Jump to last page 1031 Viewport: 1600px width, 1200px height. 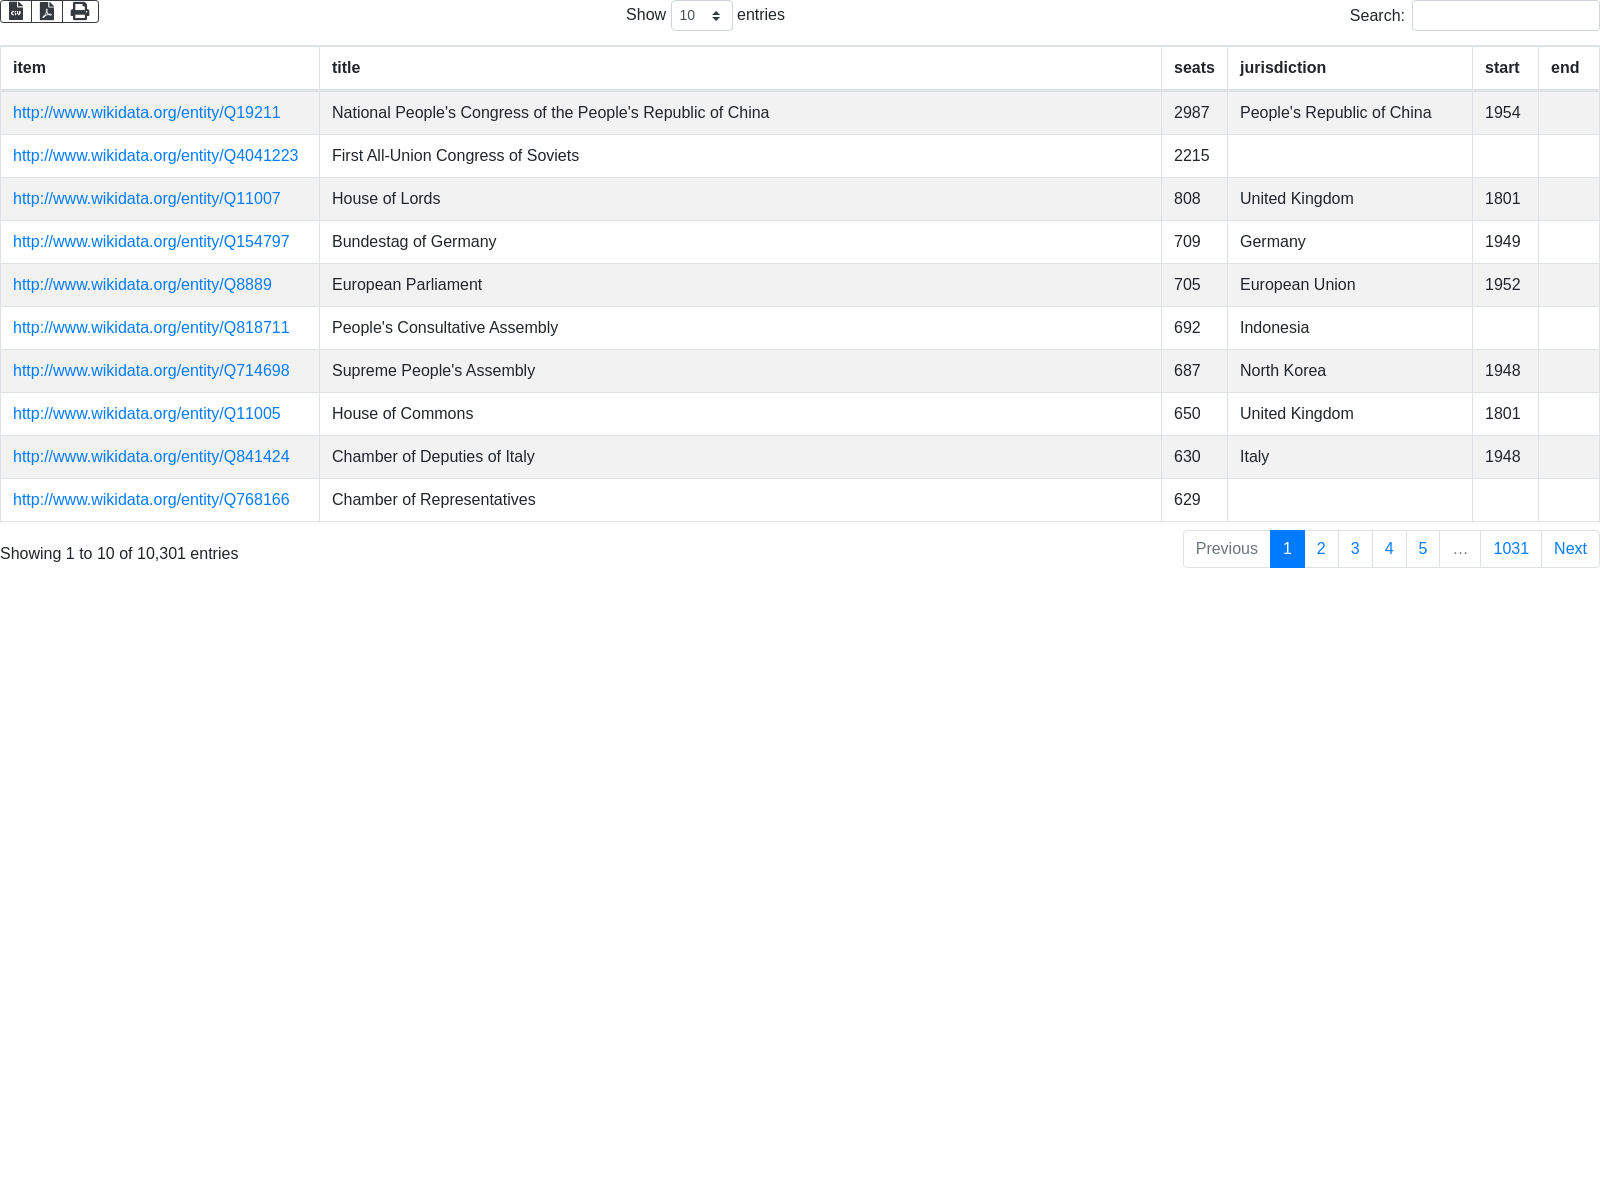pyautogui.click(x=1510, y=549)
